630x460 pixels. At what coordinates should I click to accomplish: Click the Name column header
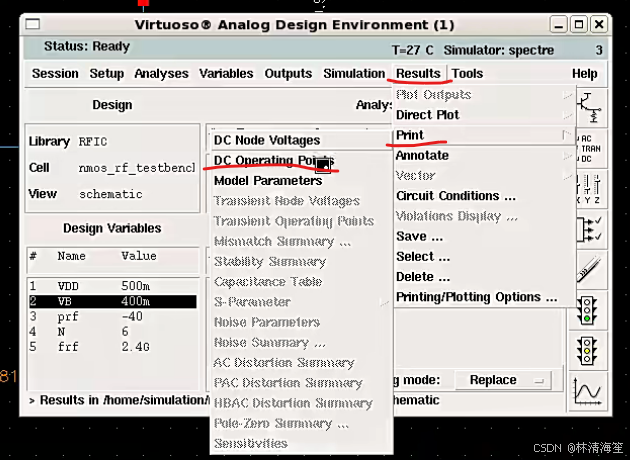(x=71, y=256)
